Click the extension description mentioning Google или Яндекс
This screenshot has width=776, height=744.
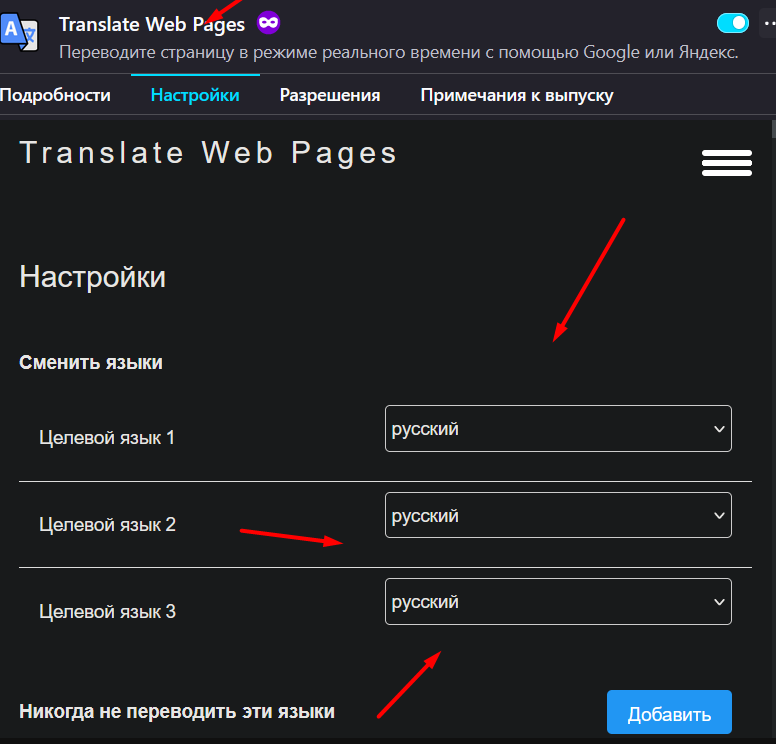click(x=398, y=52)
